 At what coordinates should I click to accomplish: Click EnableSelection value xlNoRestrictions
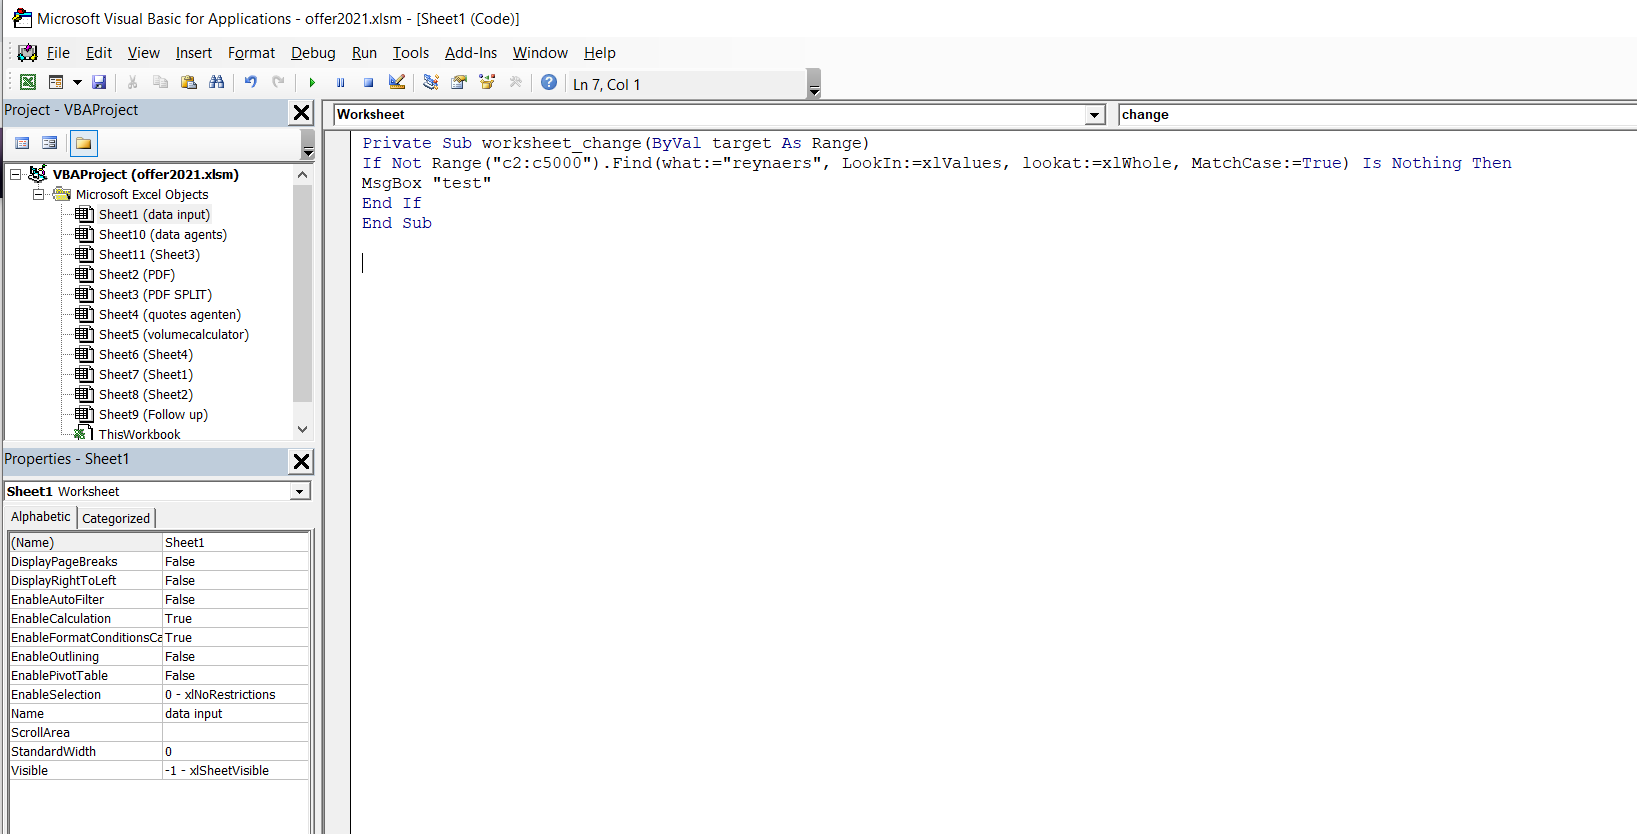(235, 695)
